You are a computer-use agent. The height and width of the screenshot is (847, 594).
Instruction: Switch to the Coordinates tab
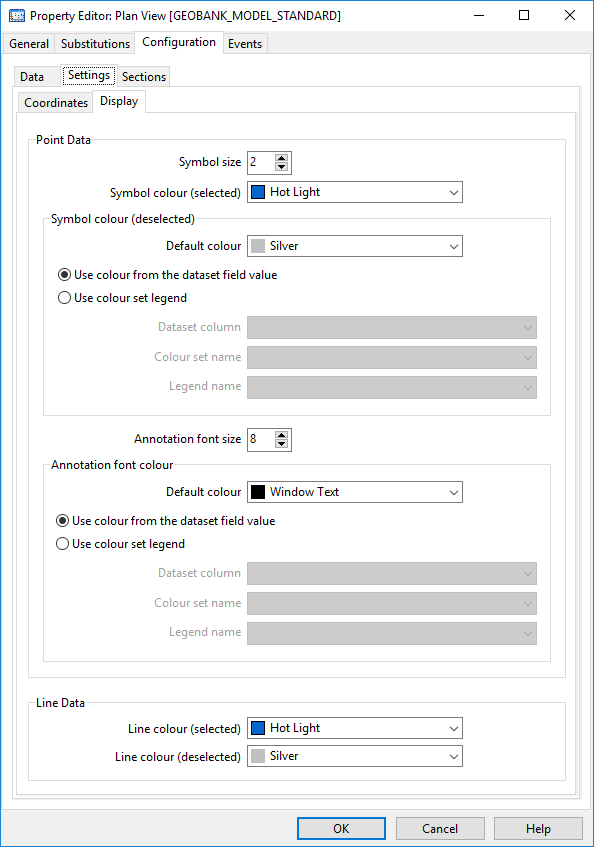coord(56,103)
